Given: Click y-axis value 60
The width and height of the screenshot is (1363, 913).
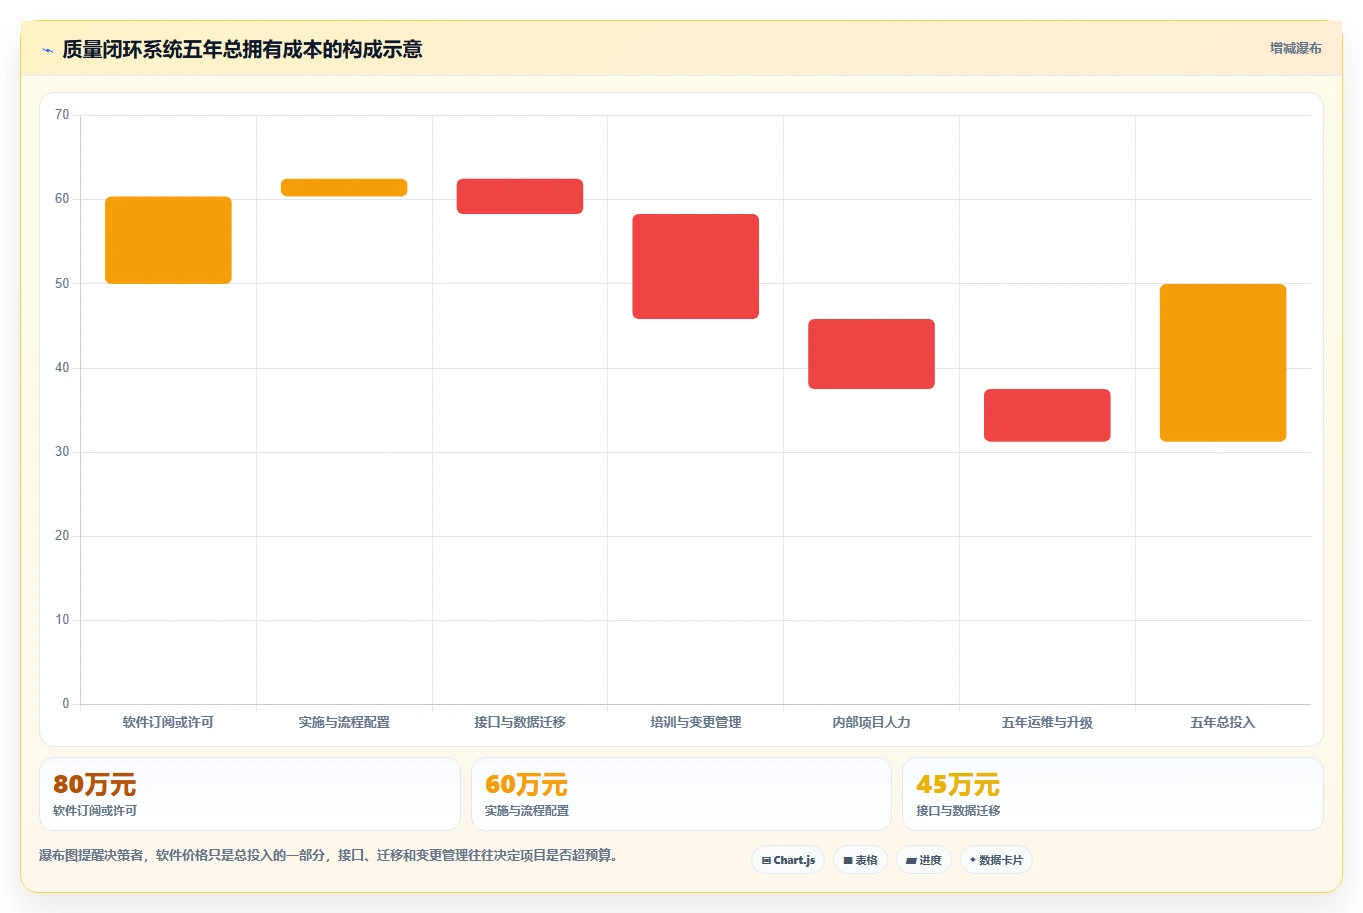Looking at the screenshot, I should 62,199.
